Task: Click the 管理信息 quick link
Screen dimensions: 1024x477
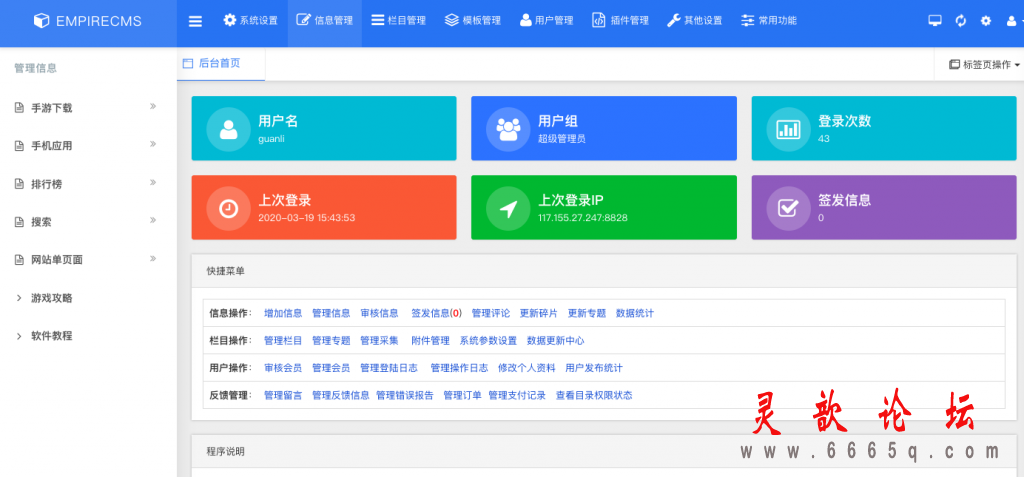Action: pos(331,313)
